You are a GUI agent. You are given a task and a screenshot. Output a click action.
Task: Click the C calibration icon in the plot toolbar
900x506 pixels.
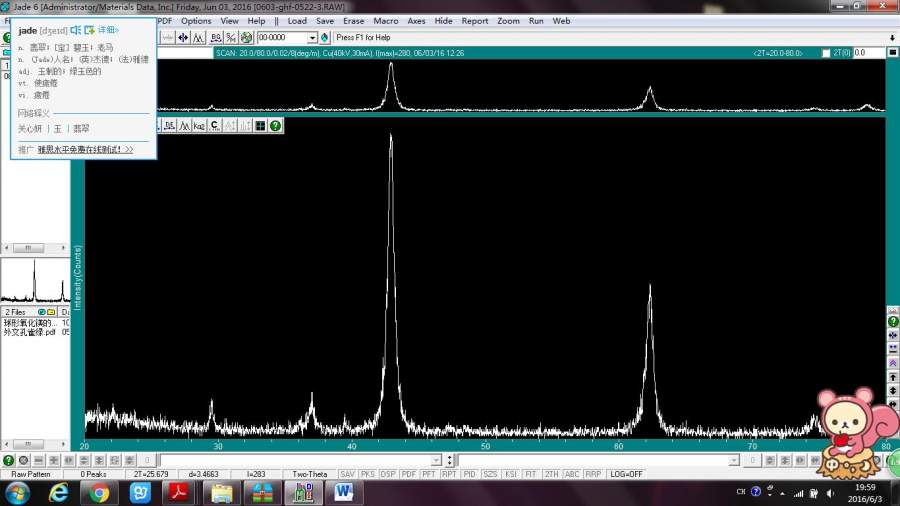(214, 125)
